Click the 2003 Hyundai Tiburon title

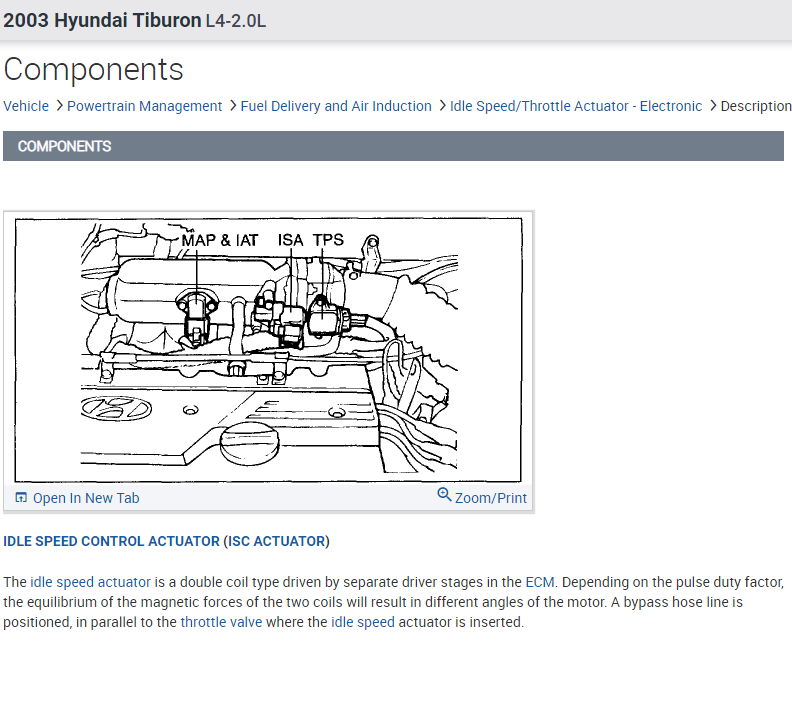pos(102,21)
